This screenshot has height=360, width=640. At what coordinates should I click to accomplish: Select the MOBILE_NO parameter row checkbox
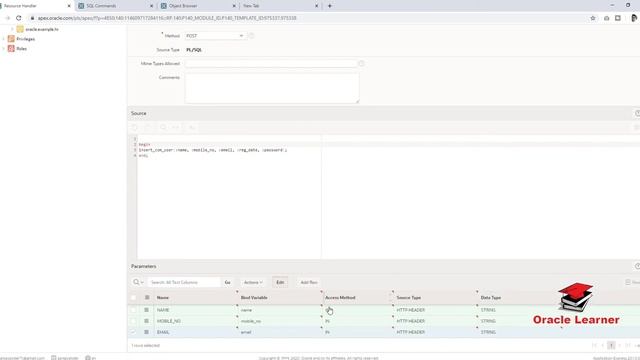coord(133,321)
